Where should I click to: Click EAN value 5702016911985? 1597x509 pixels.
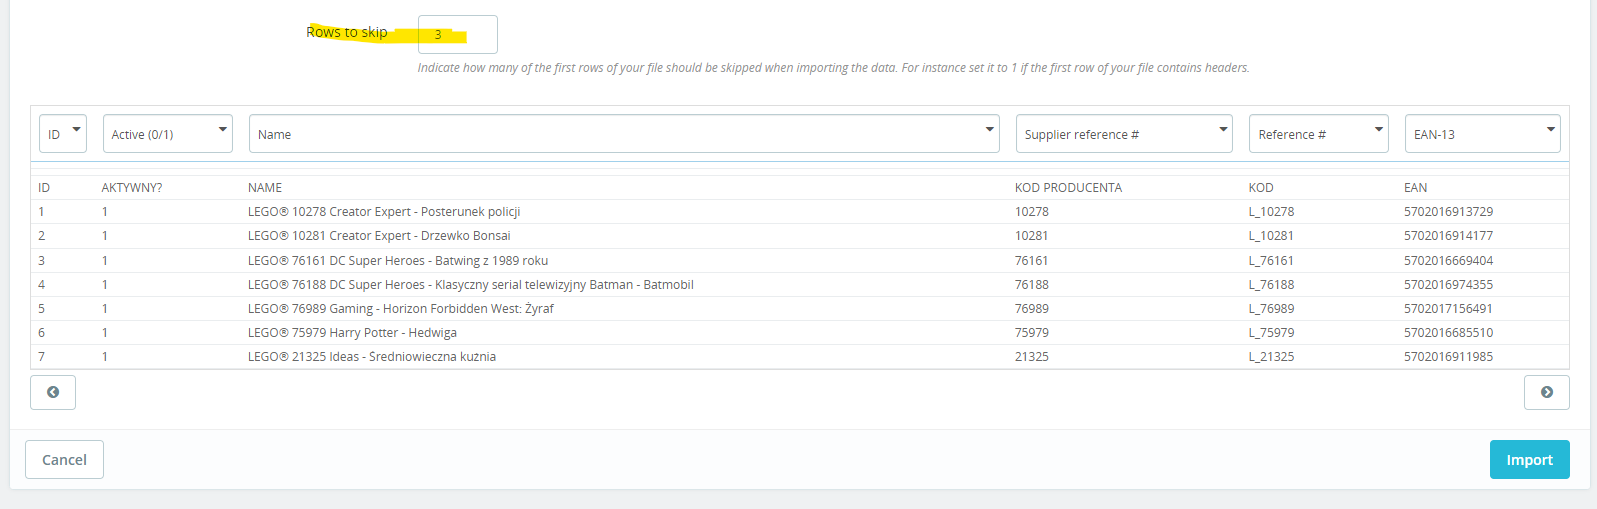[1448, 357]
